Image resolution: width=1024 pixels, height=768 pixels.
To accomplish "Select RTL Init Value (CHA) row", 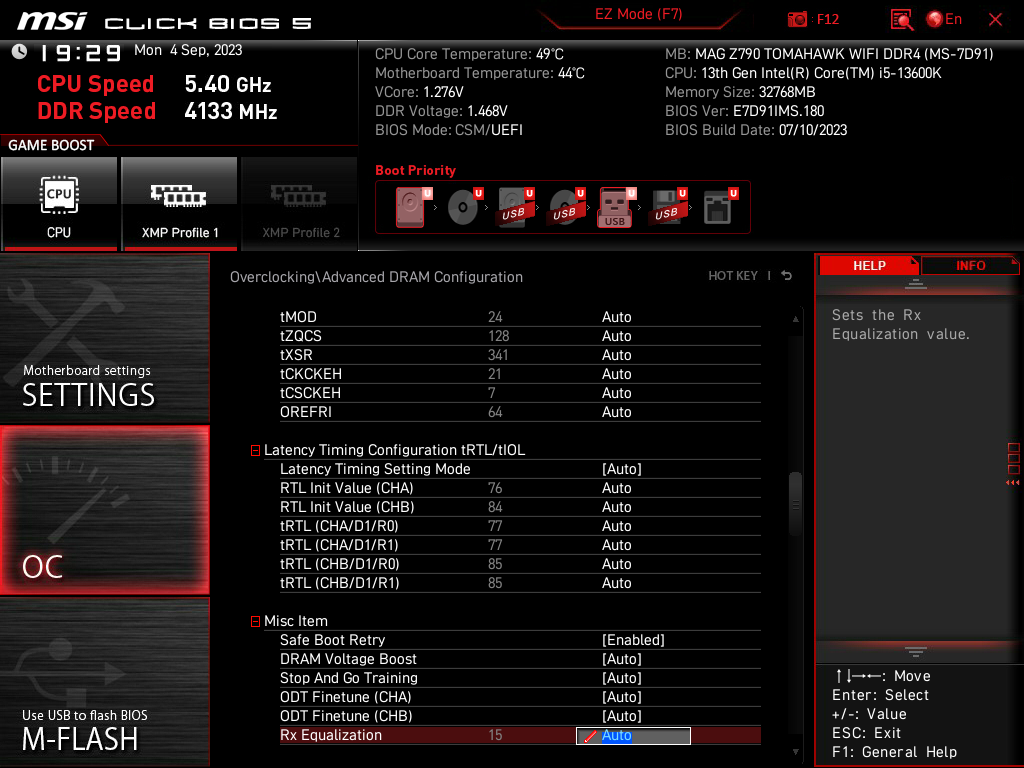I will pyautogui.click(x=520, y=488).
